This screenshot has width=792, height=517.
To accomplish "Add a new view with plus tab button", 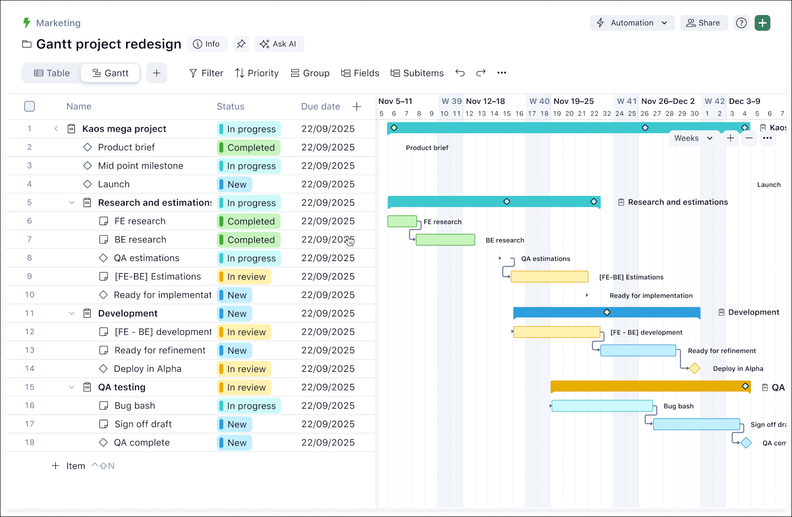I will [157, 73].
